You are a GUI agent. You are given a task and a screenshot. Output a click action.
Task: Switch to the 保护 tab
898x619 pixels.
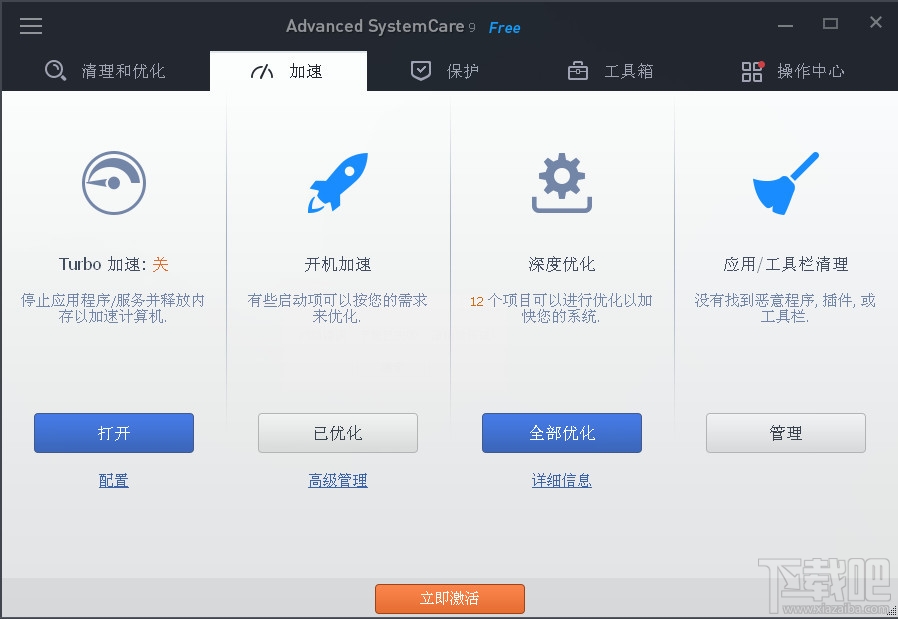(444, 70)
